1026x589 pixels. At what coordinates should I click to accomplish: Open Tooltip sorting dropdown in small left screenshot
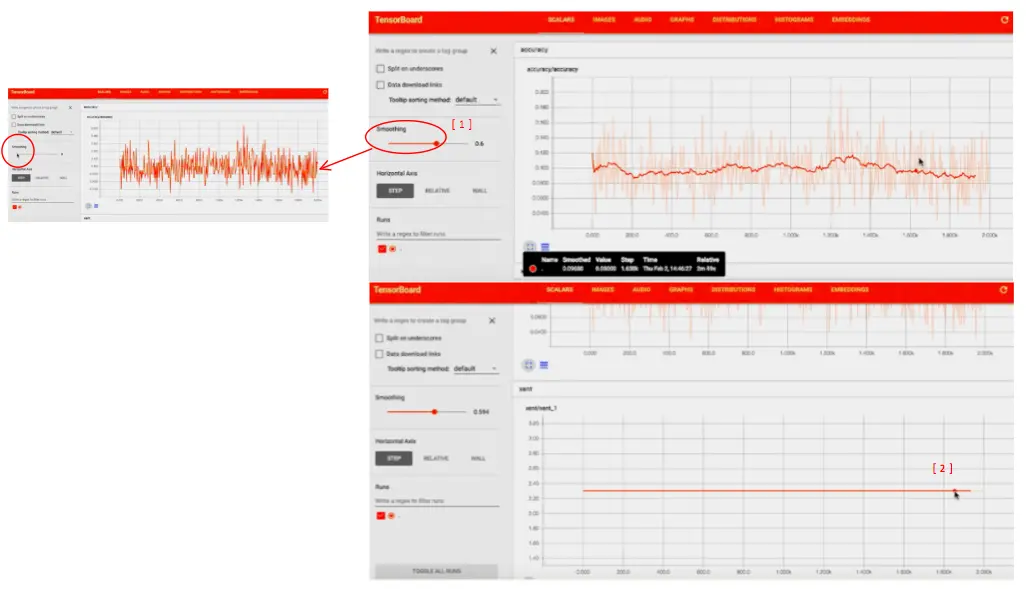pyautogui.click(x=62, y=132)
